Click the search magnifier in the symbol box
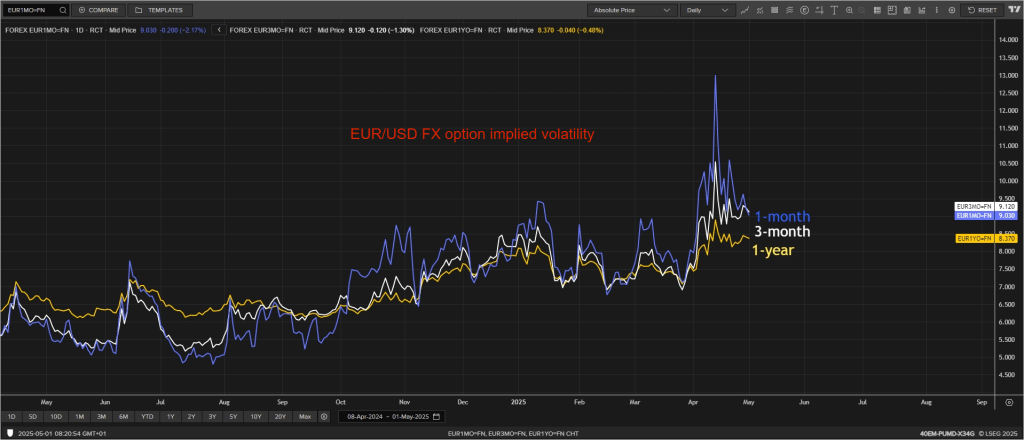1024x440 pixels. (63, 9)
